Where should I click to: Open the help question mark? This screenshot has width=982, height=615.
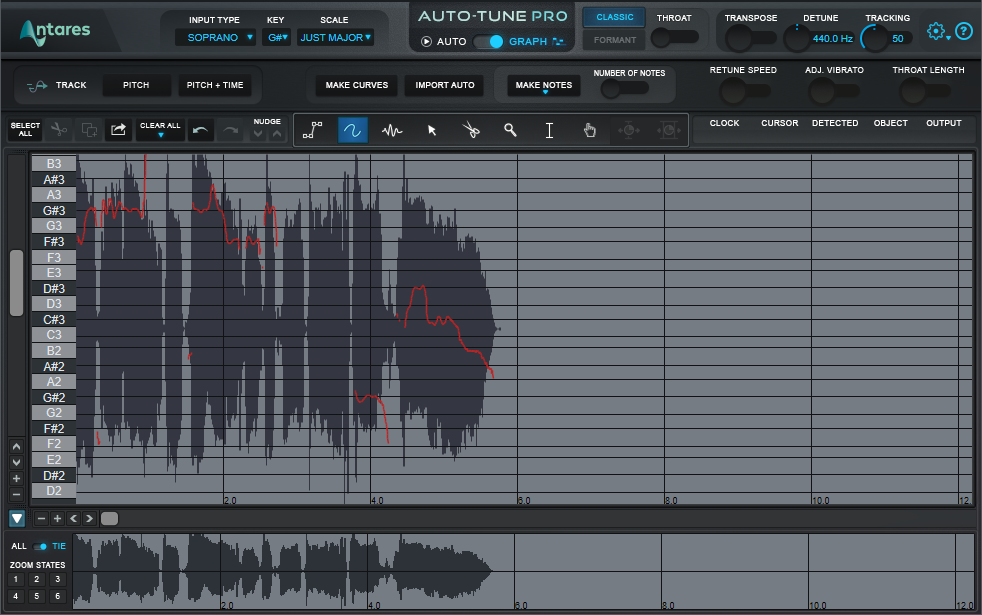point(964,31)
